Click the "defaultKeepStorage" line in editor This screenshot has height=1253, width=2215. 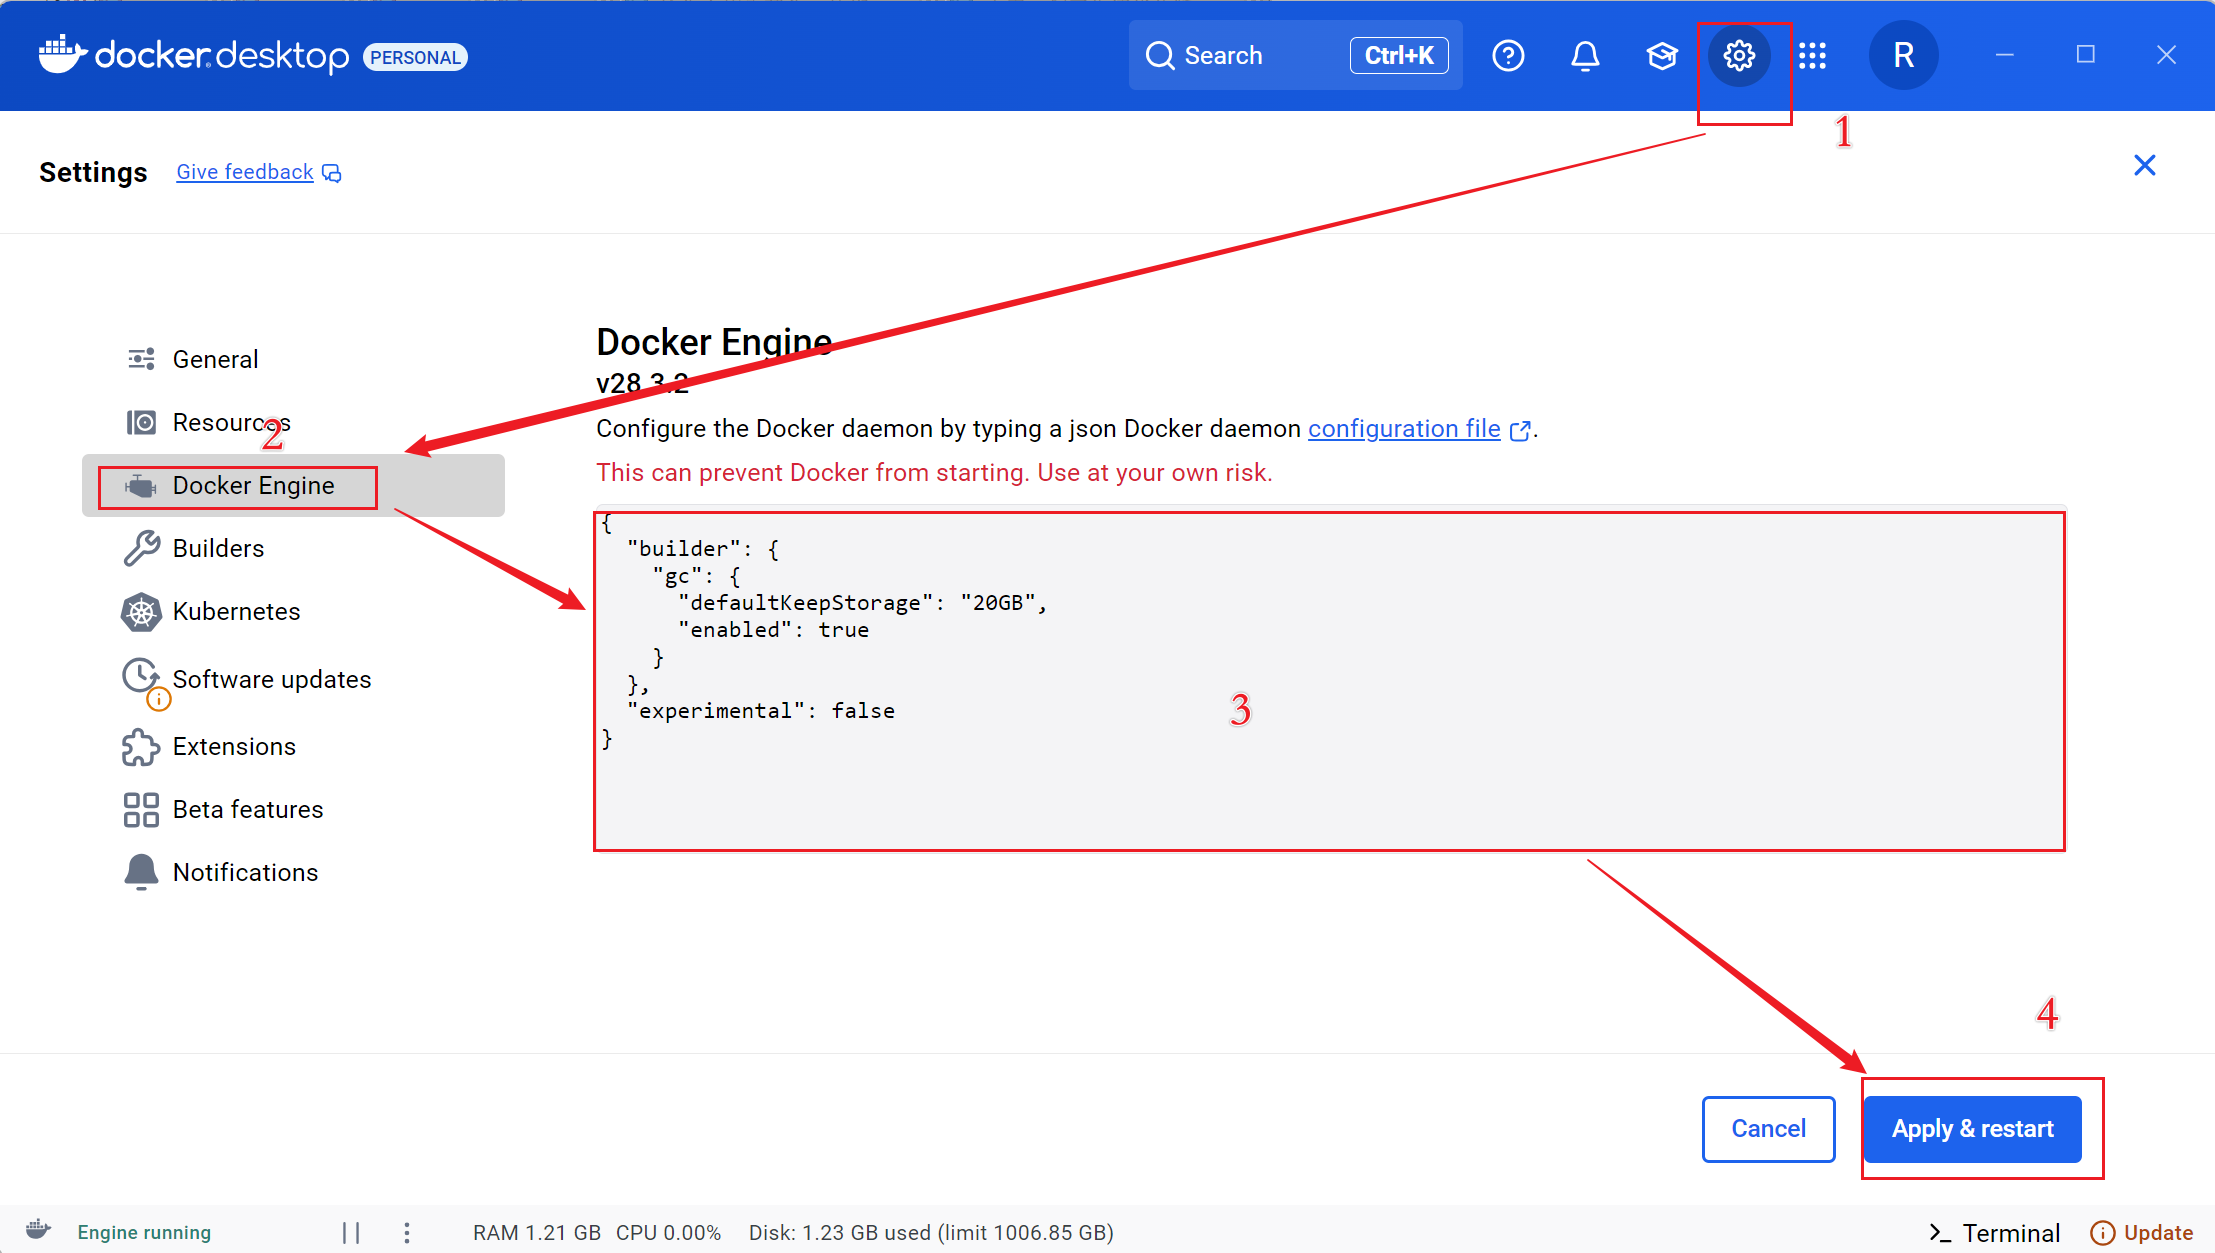(862, 603)
